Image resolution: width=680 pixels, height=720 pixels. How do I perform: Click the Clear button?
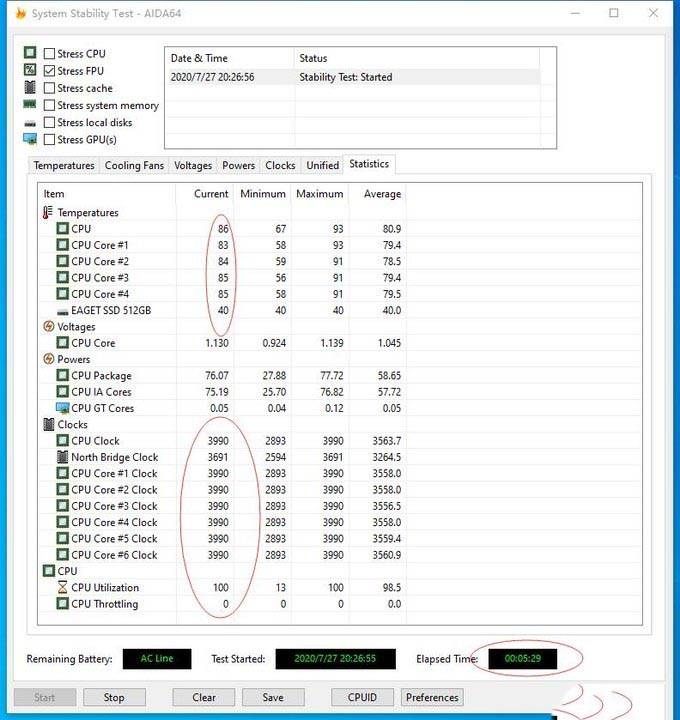204,697
